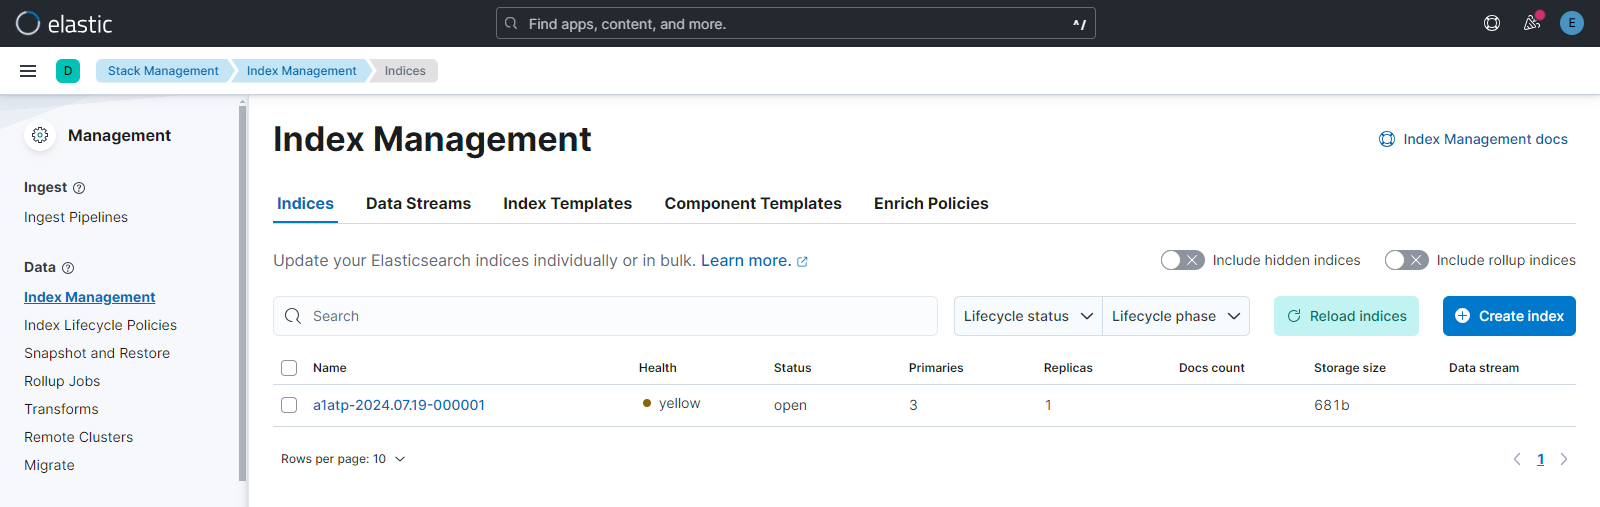Enable Include hidden indices switch

[x=1182, y=260]
